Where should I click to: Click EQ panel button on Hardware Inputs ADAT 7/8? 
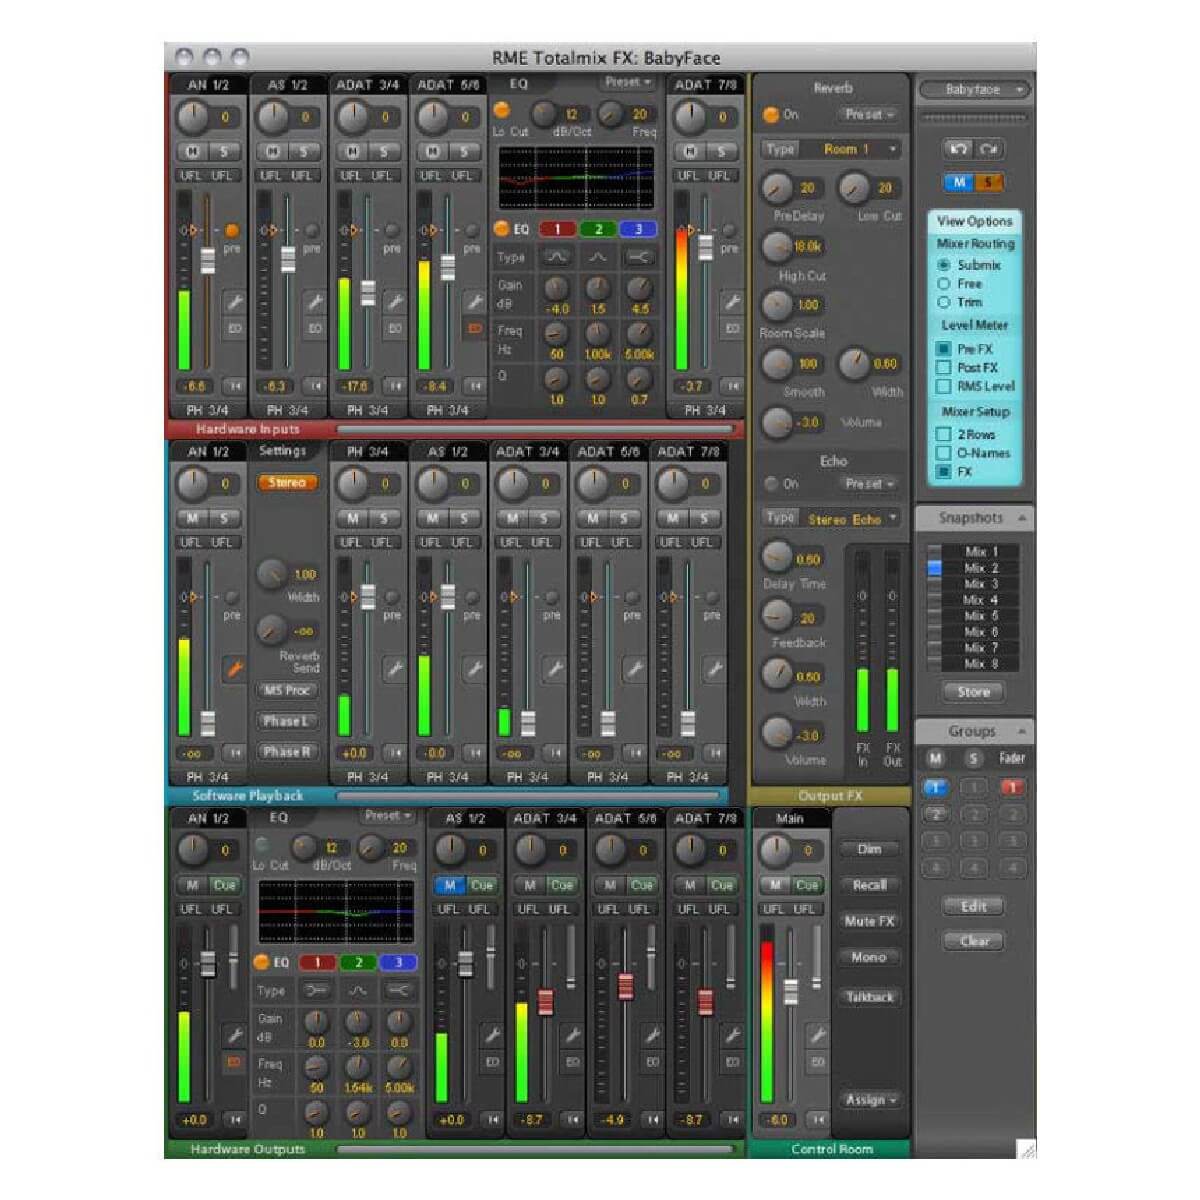point(732,328)
